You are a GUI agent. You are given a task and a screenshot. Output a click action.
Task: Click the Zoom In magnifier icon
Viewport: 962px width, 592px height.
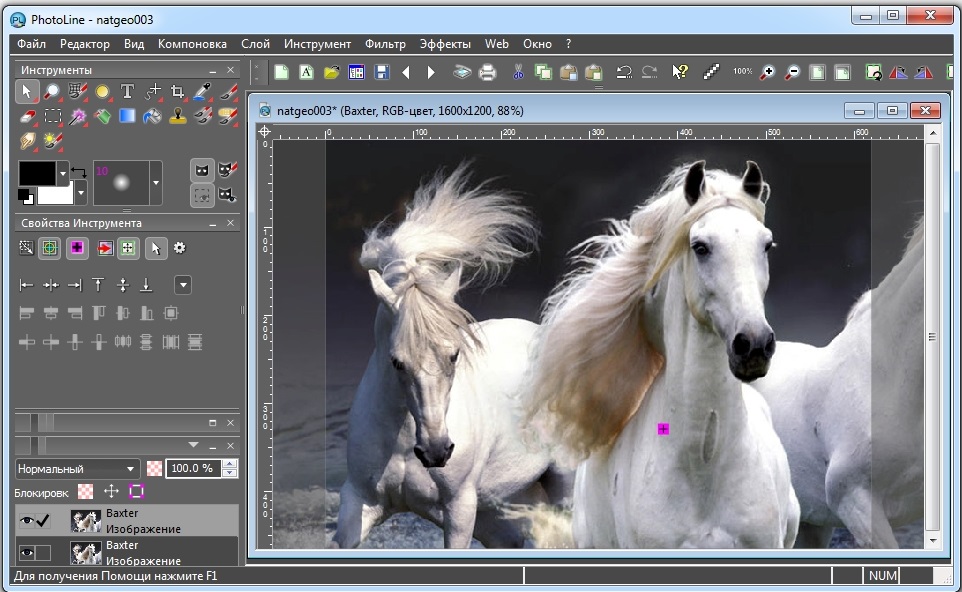click(x=768, y=72)
